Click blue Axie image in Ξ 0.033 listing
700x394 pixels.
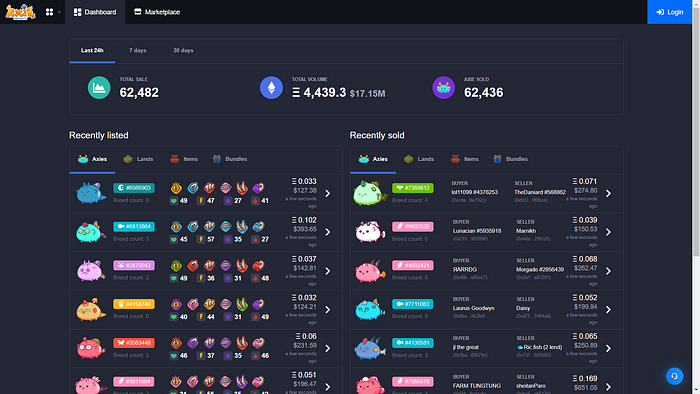coord(91,193)
